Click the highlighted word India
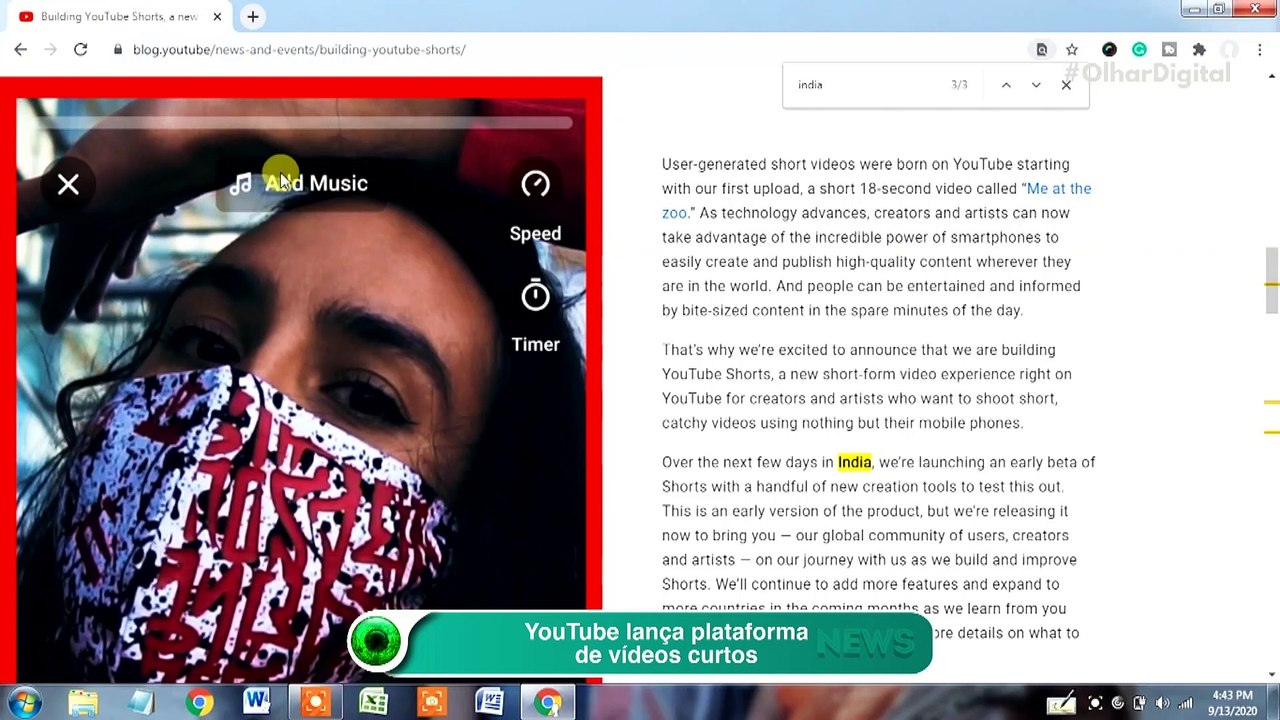This screenshot has height=720, width=1280. (854, 462)
